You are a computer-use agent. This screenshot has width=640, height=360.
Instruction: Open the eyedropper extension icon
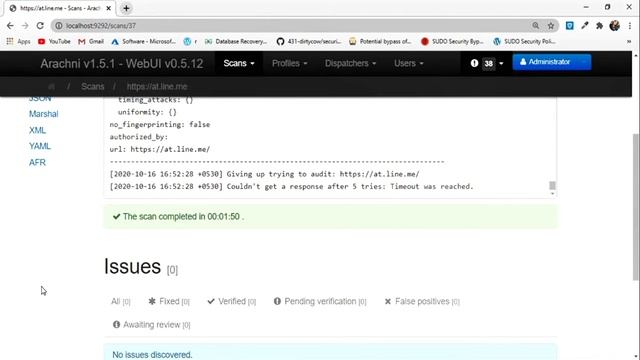click(x=584, y=26)
